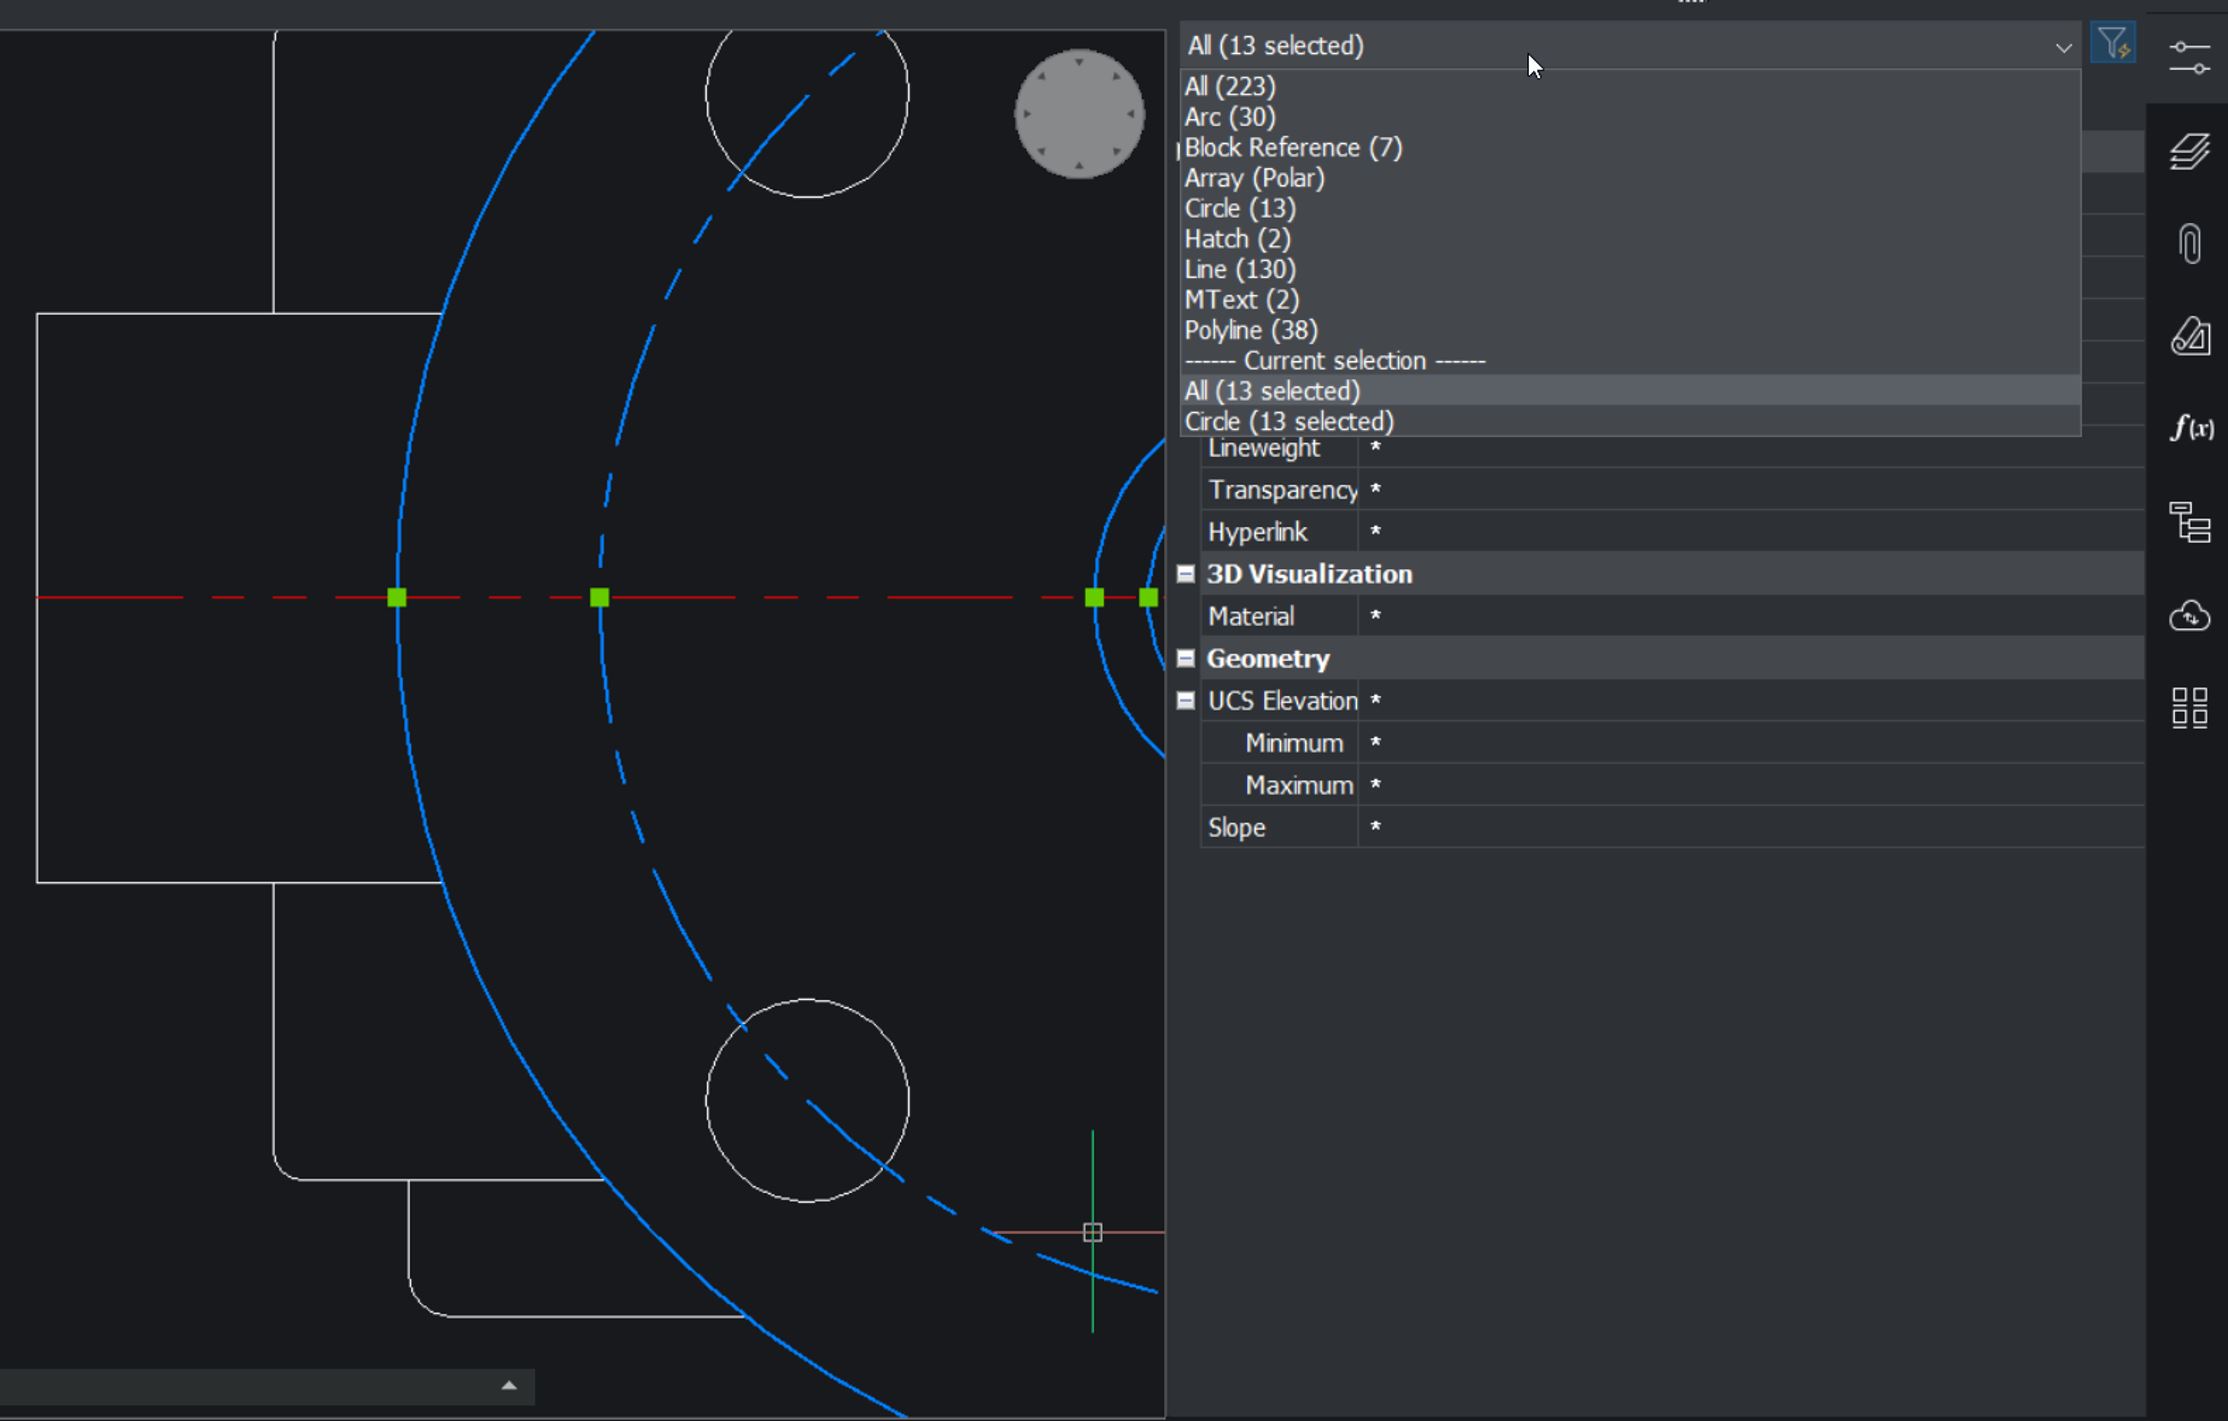Collapse the UCS Elevation subsection
The height and width of the screenshot is (1421, 2228).
point(1185,700)
